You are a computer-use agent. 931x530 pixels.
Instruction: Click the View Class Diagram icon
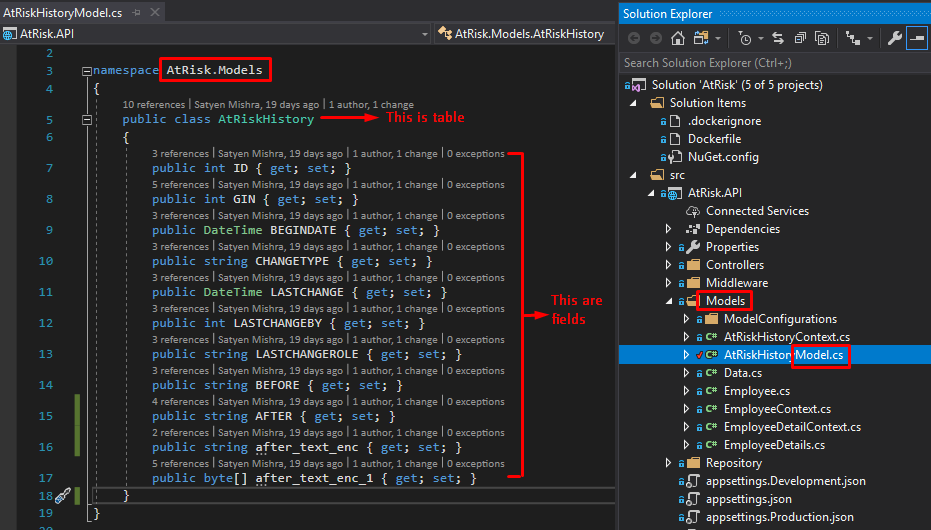tap(853, 38)
